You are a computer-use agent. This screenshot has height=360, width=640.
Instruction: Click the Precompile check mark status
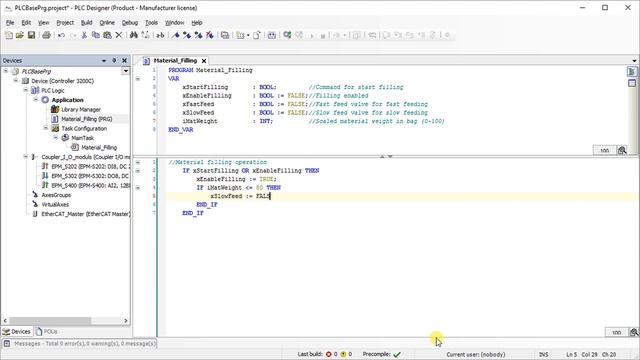point(397,354)
